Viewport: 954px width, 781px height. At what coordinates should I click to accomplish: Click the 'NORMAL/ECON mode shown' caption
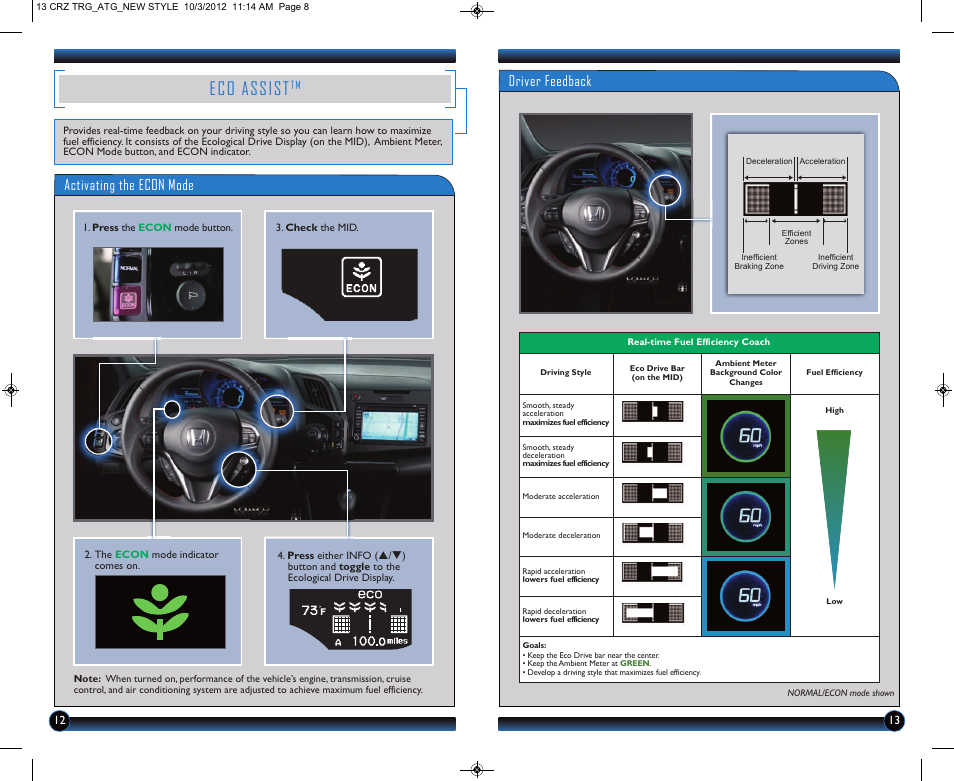(x=840, y=693)
